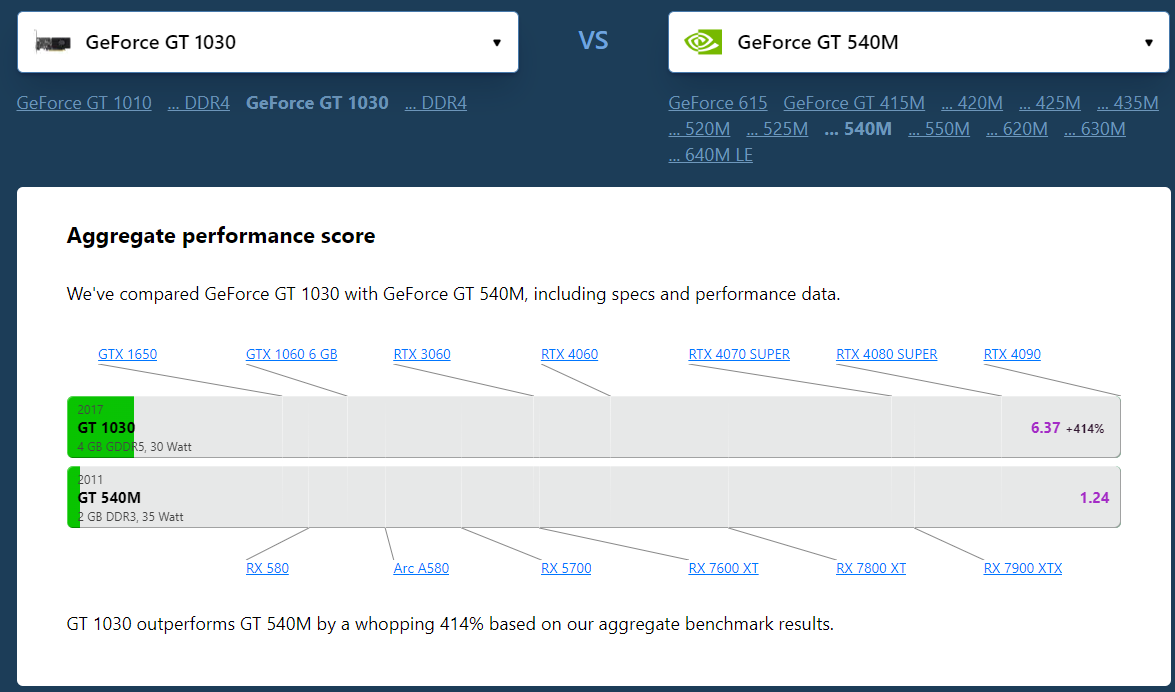Click the green GT 1030 score bar
Viewport: 1175px width, 692px height.
click(x=100, y=427)
